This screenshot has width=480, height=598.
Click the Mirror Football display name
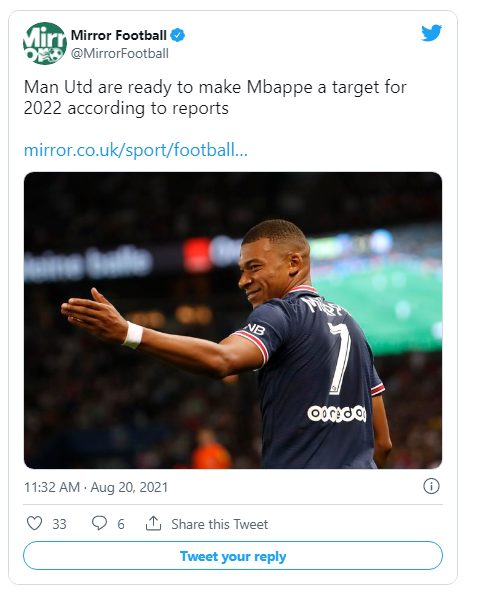(x=119, y=35)
